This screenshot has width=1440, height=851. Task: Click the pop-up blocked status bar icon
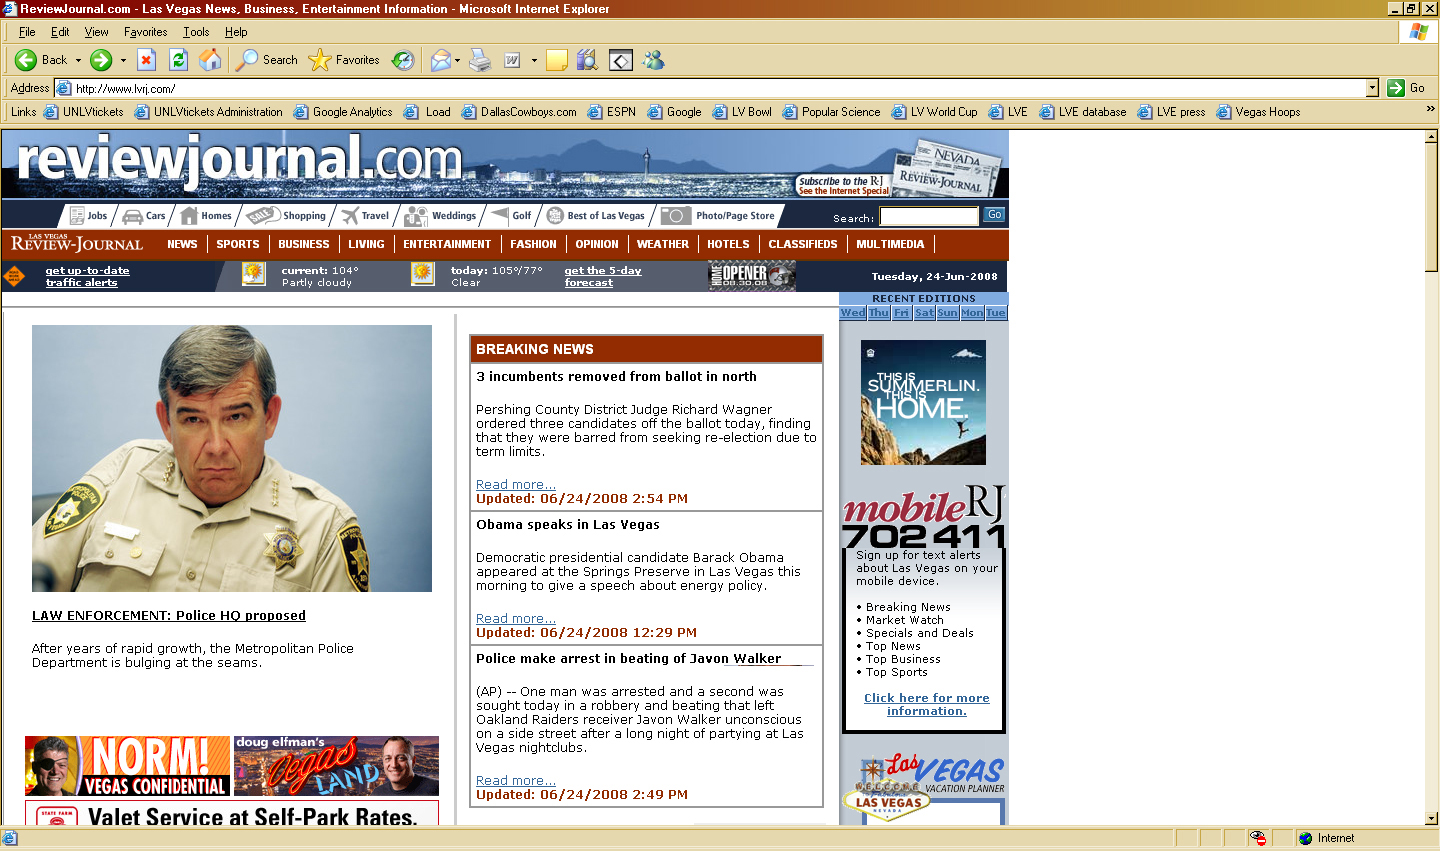tap(1258, 838)
